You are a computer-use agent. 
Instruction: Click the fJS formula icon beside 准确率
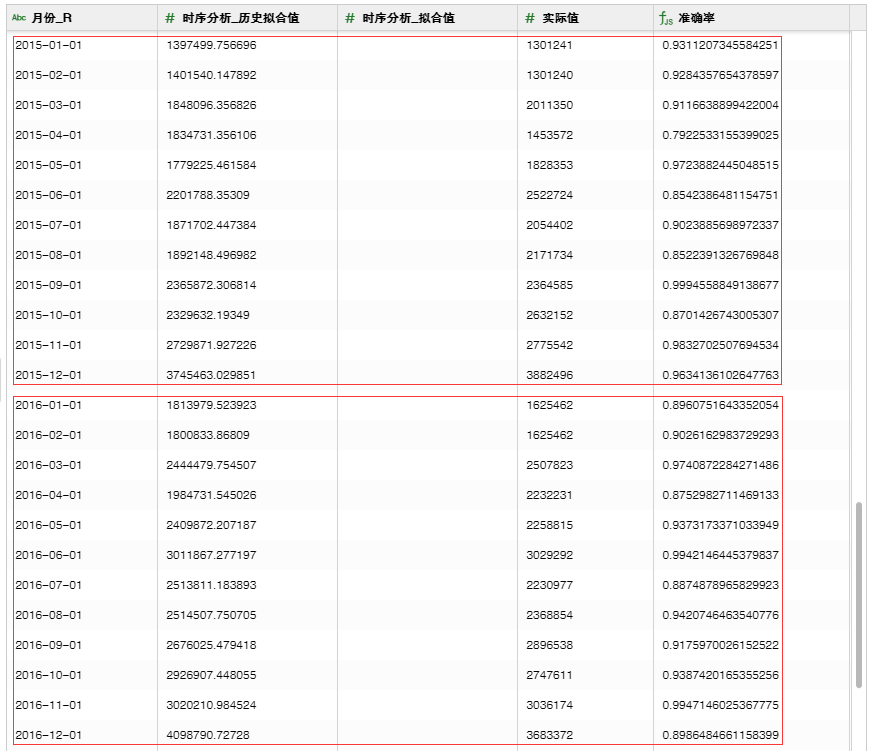pyautogui.click(x=666, y=18)
